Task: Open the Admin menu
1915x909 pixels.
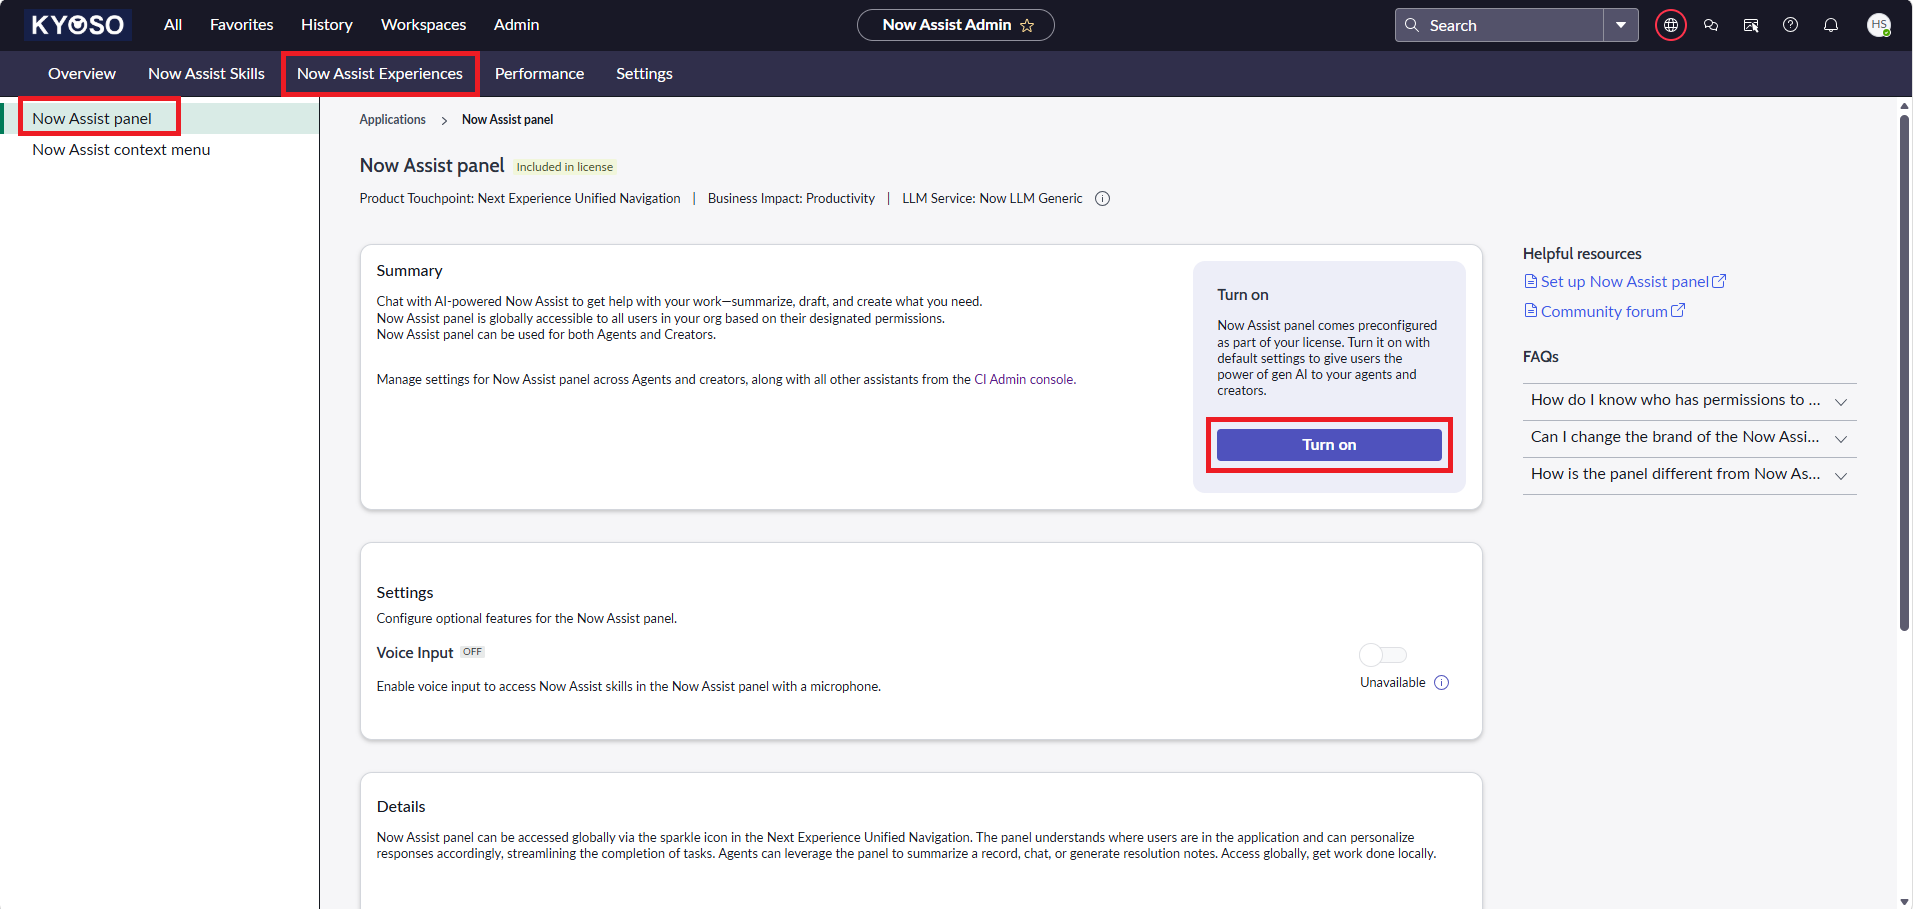Action: (x=517, y=25)
